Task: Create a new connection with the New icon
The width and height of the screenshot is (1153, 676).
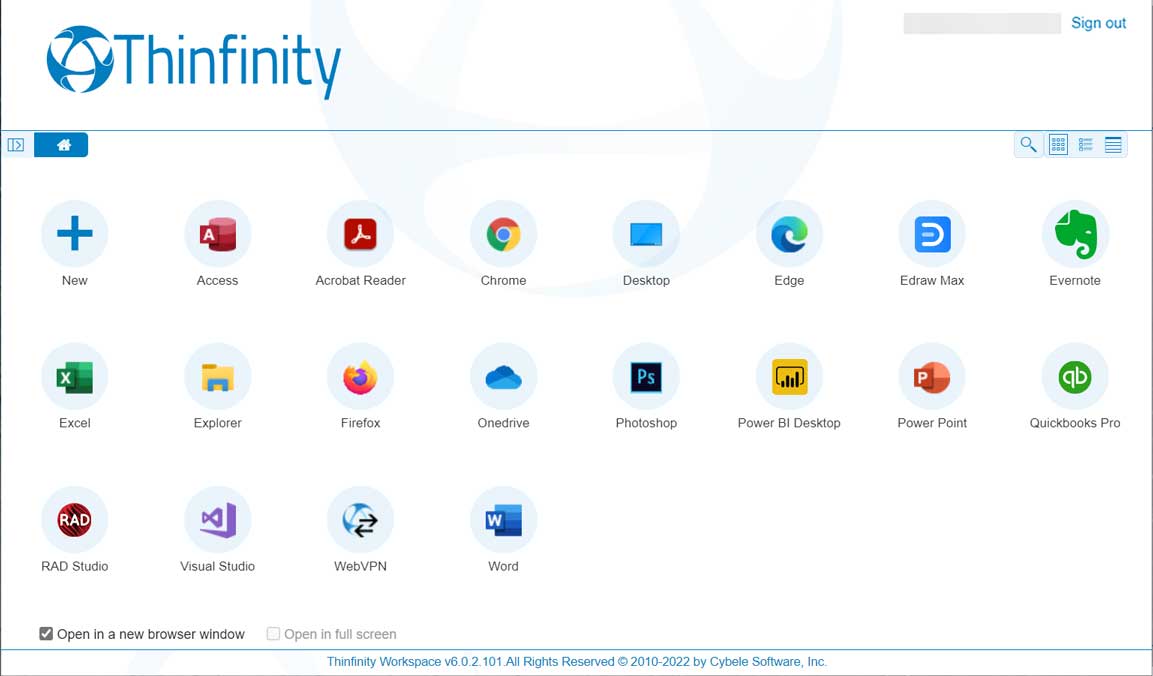Action: (x=74, y=234)
